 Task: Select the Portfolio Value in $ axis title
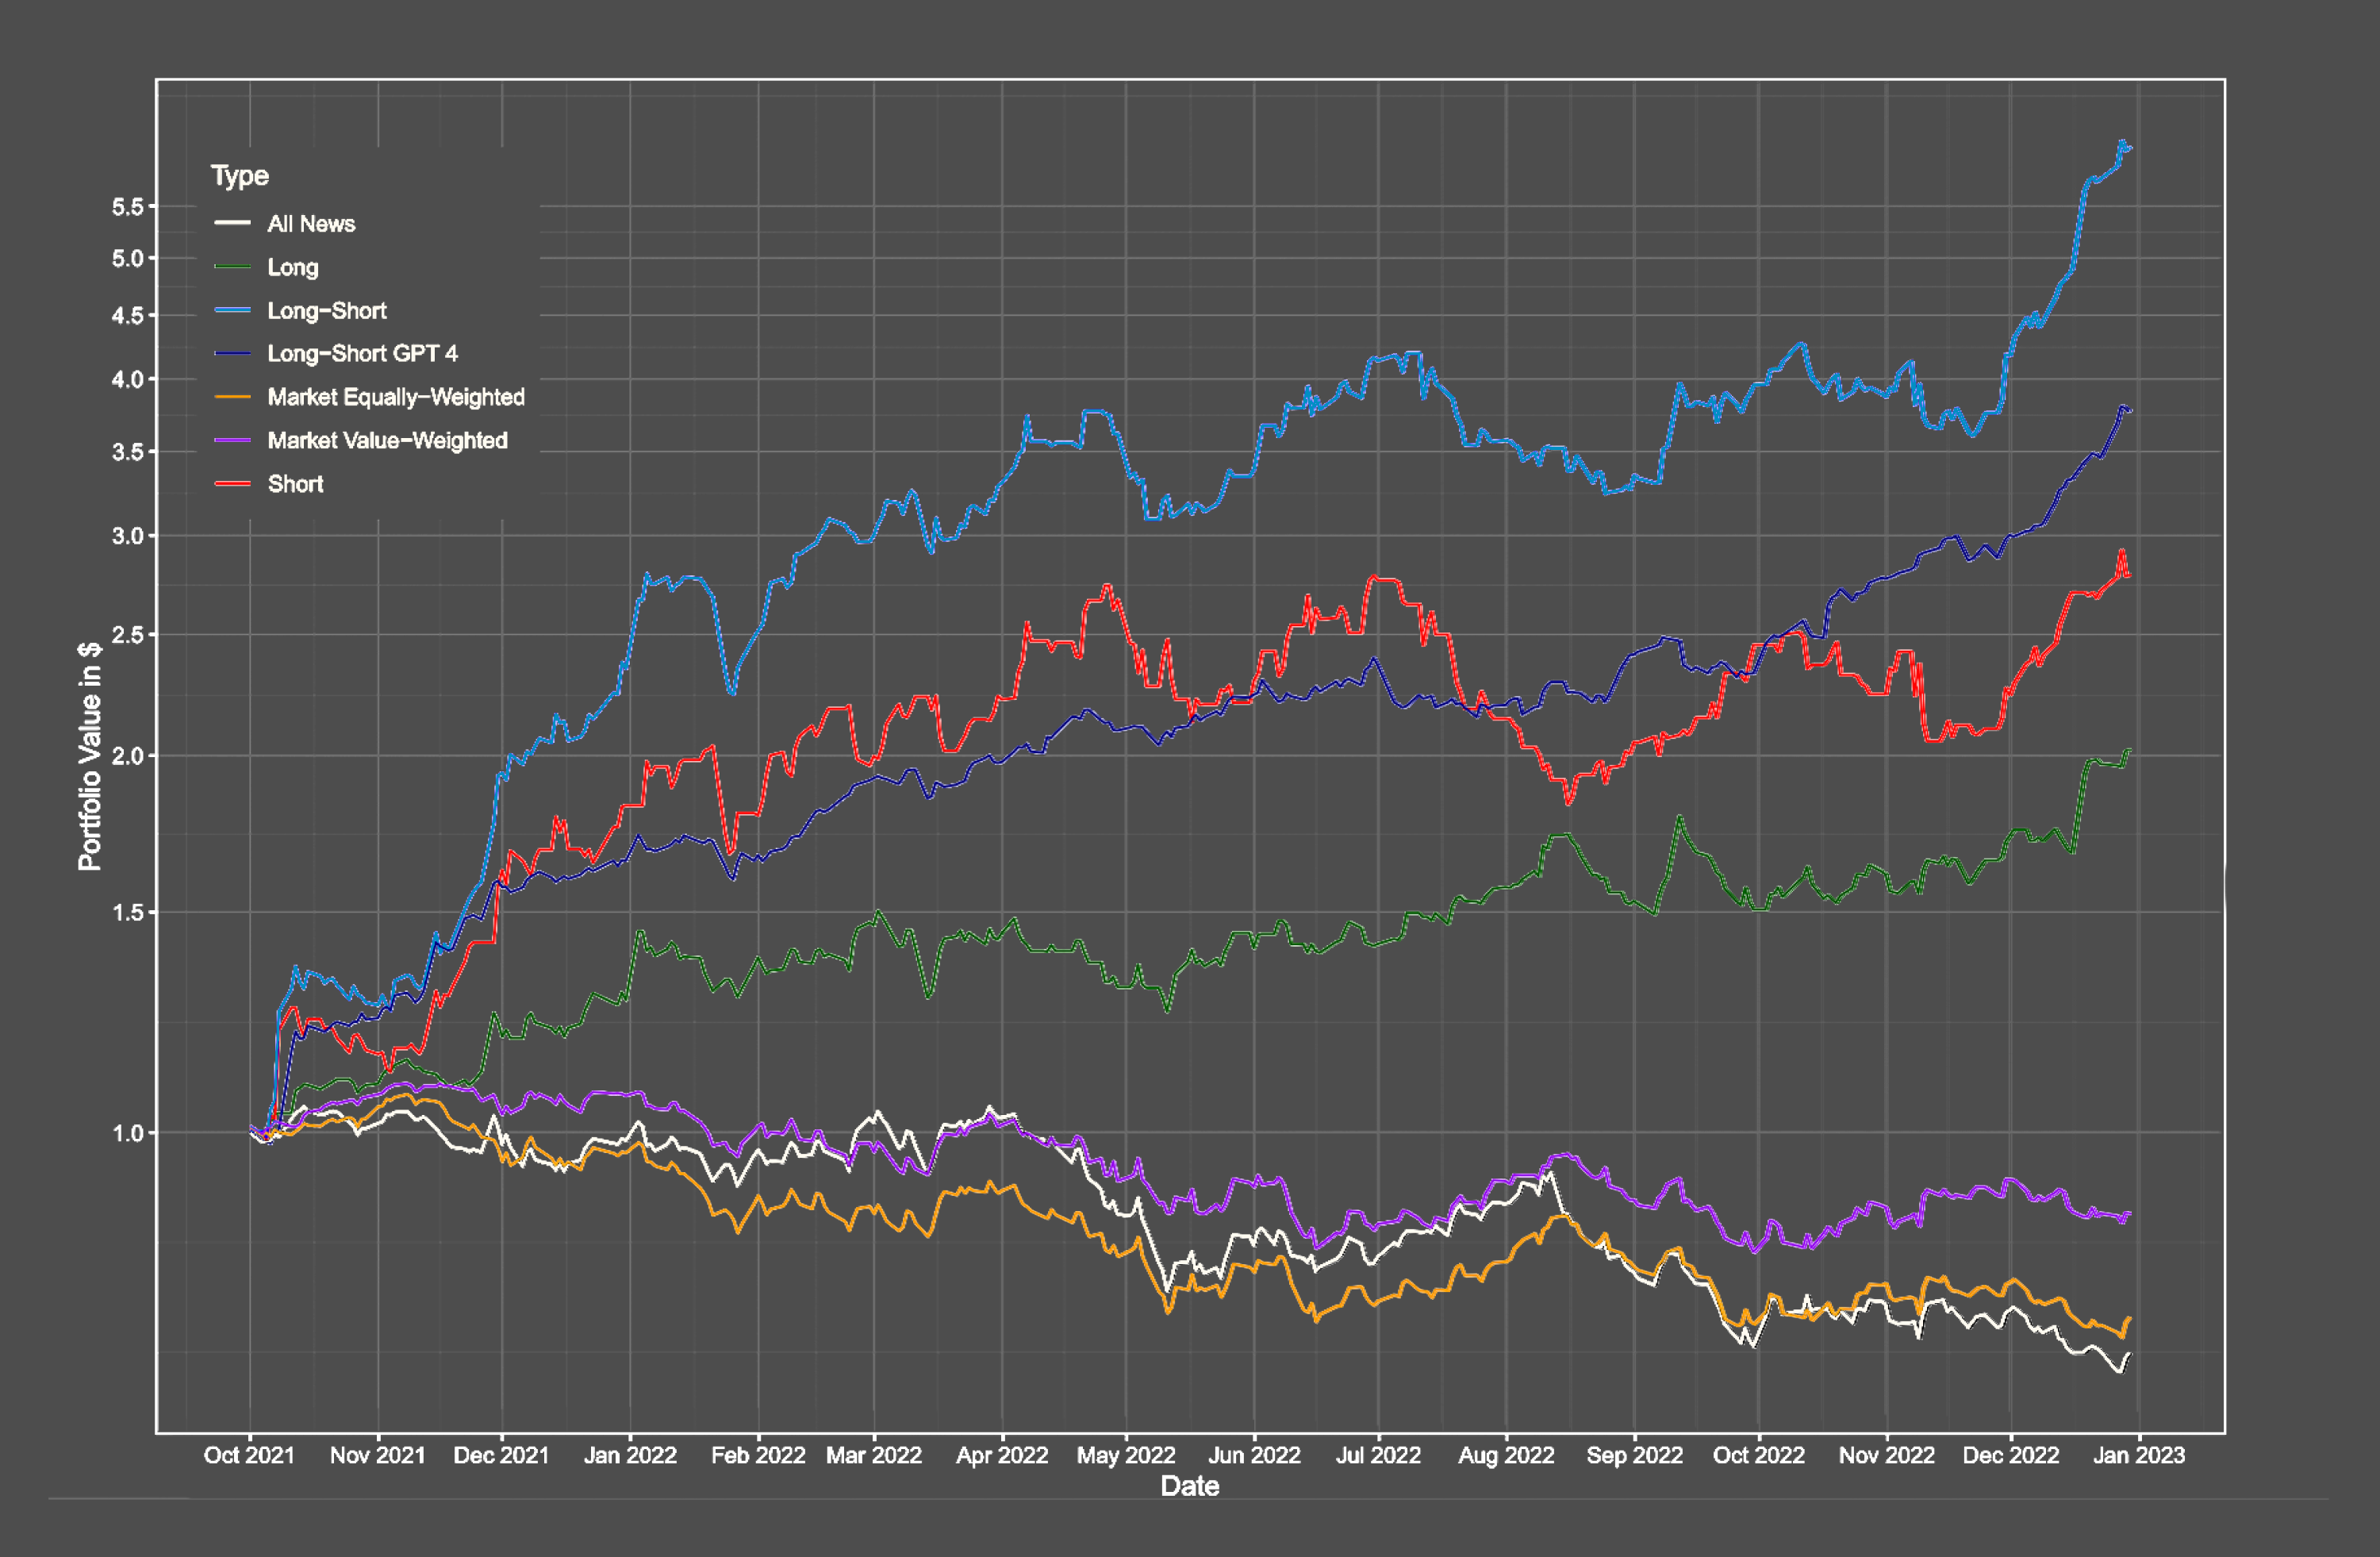[x=90, y=756]
